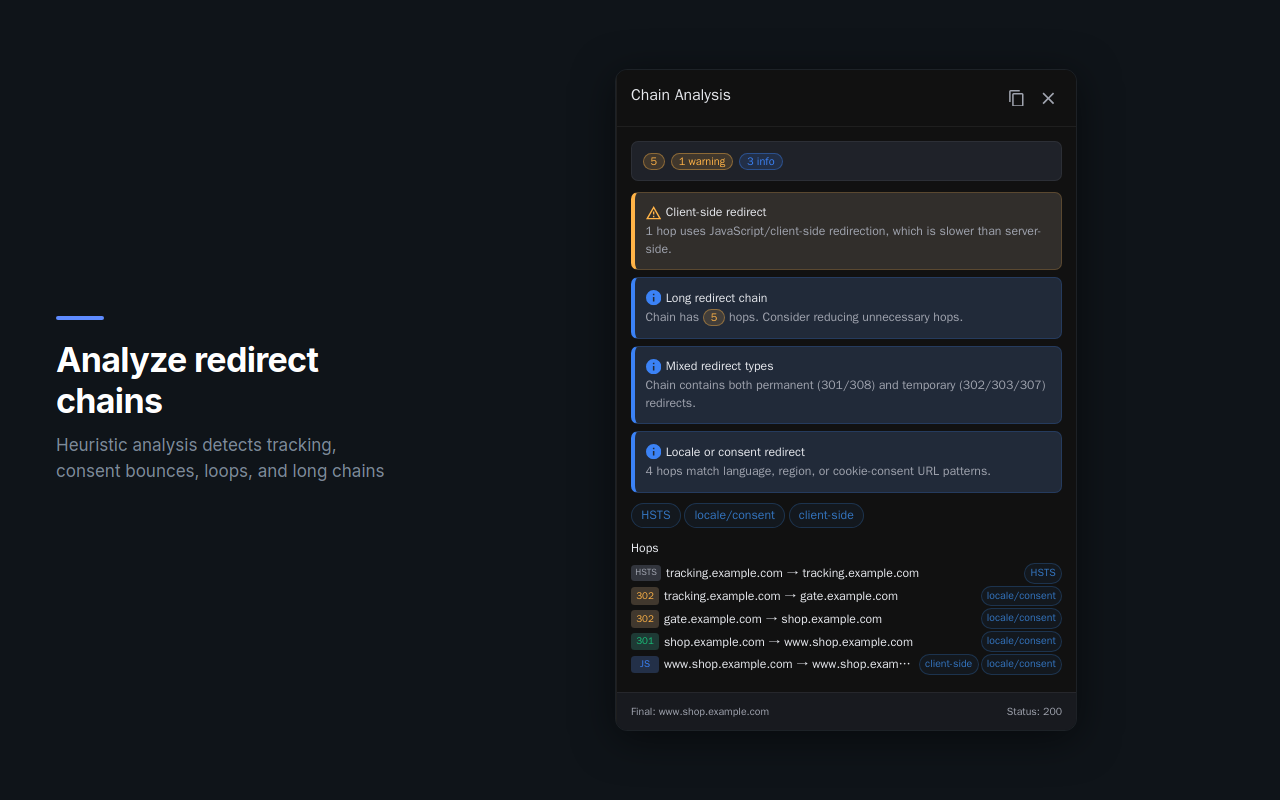
Task: Toggle the locale/consent filter chip
Action: (x=734, y=515)
